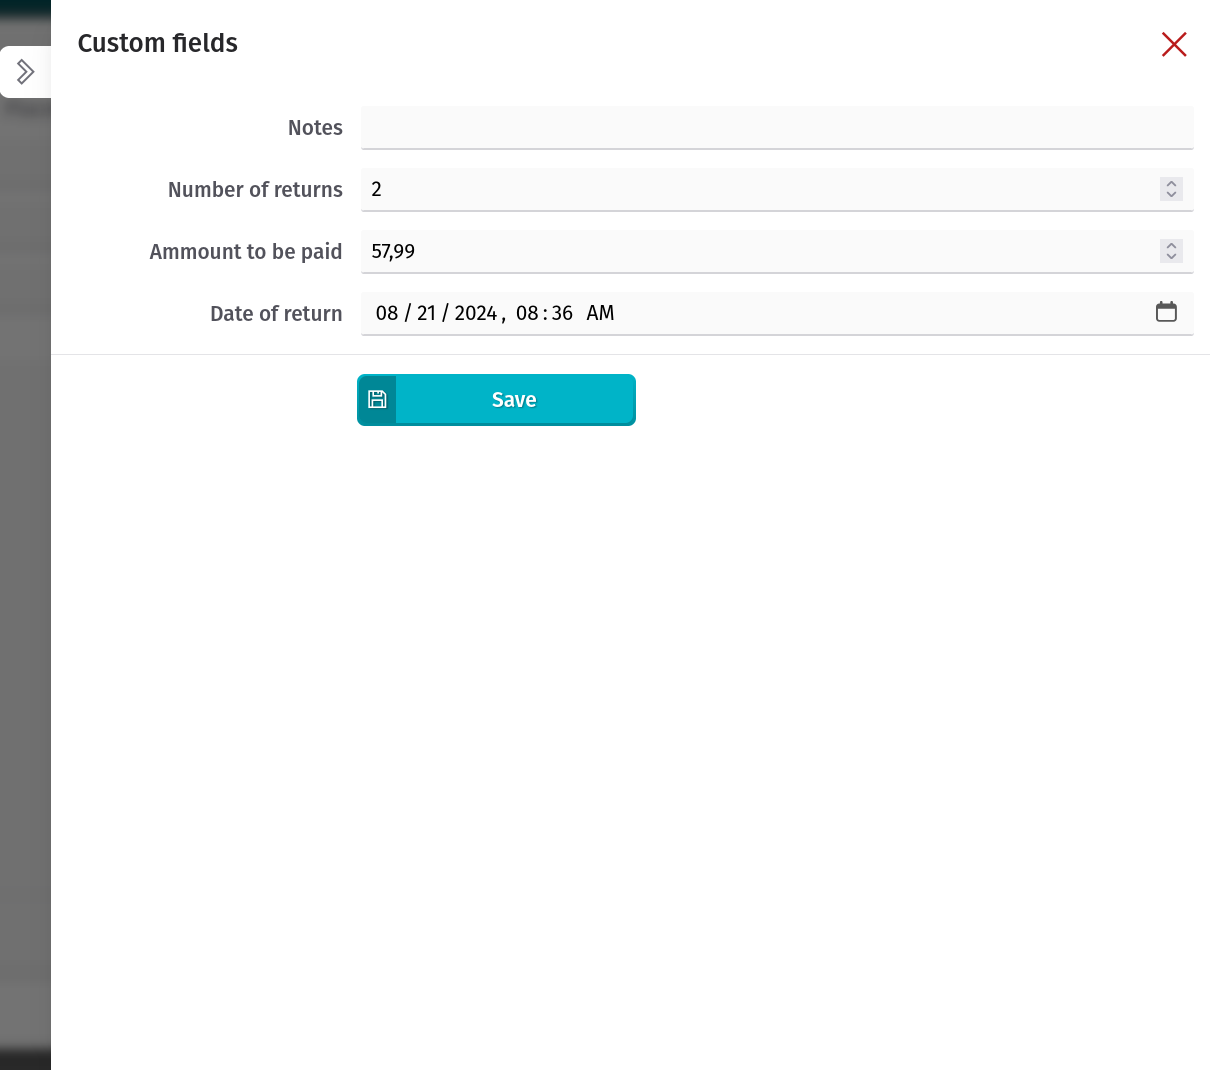This screenshot has width=1210, height=1070.
Task: Close the Custom fields panel
Action: [1174, 44]
